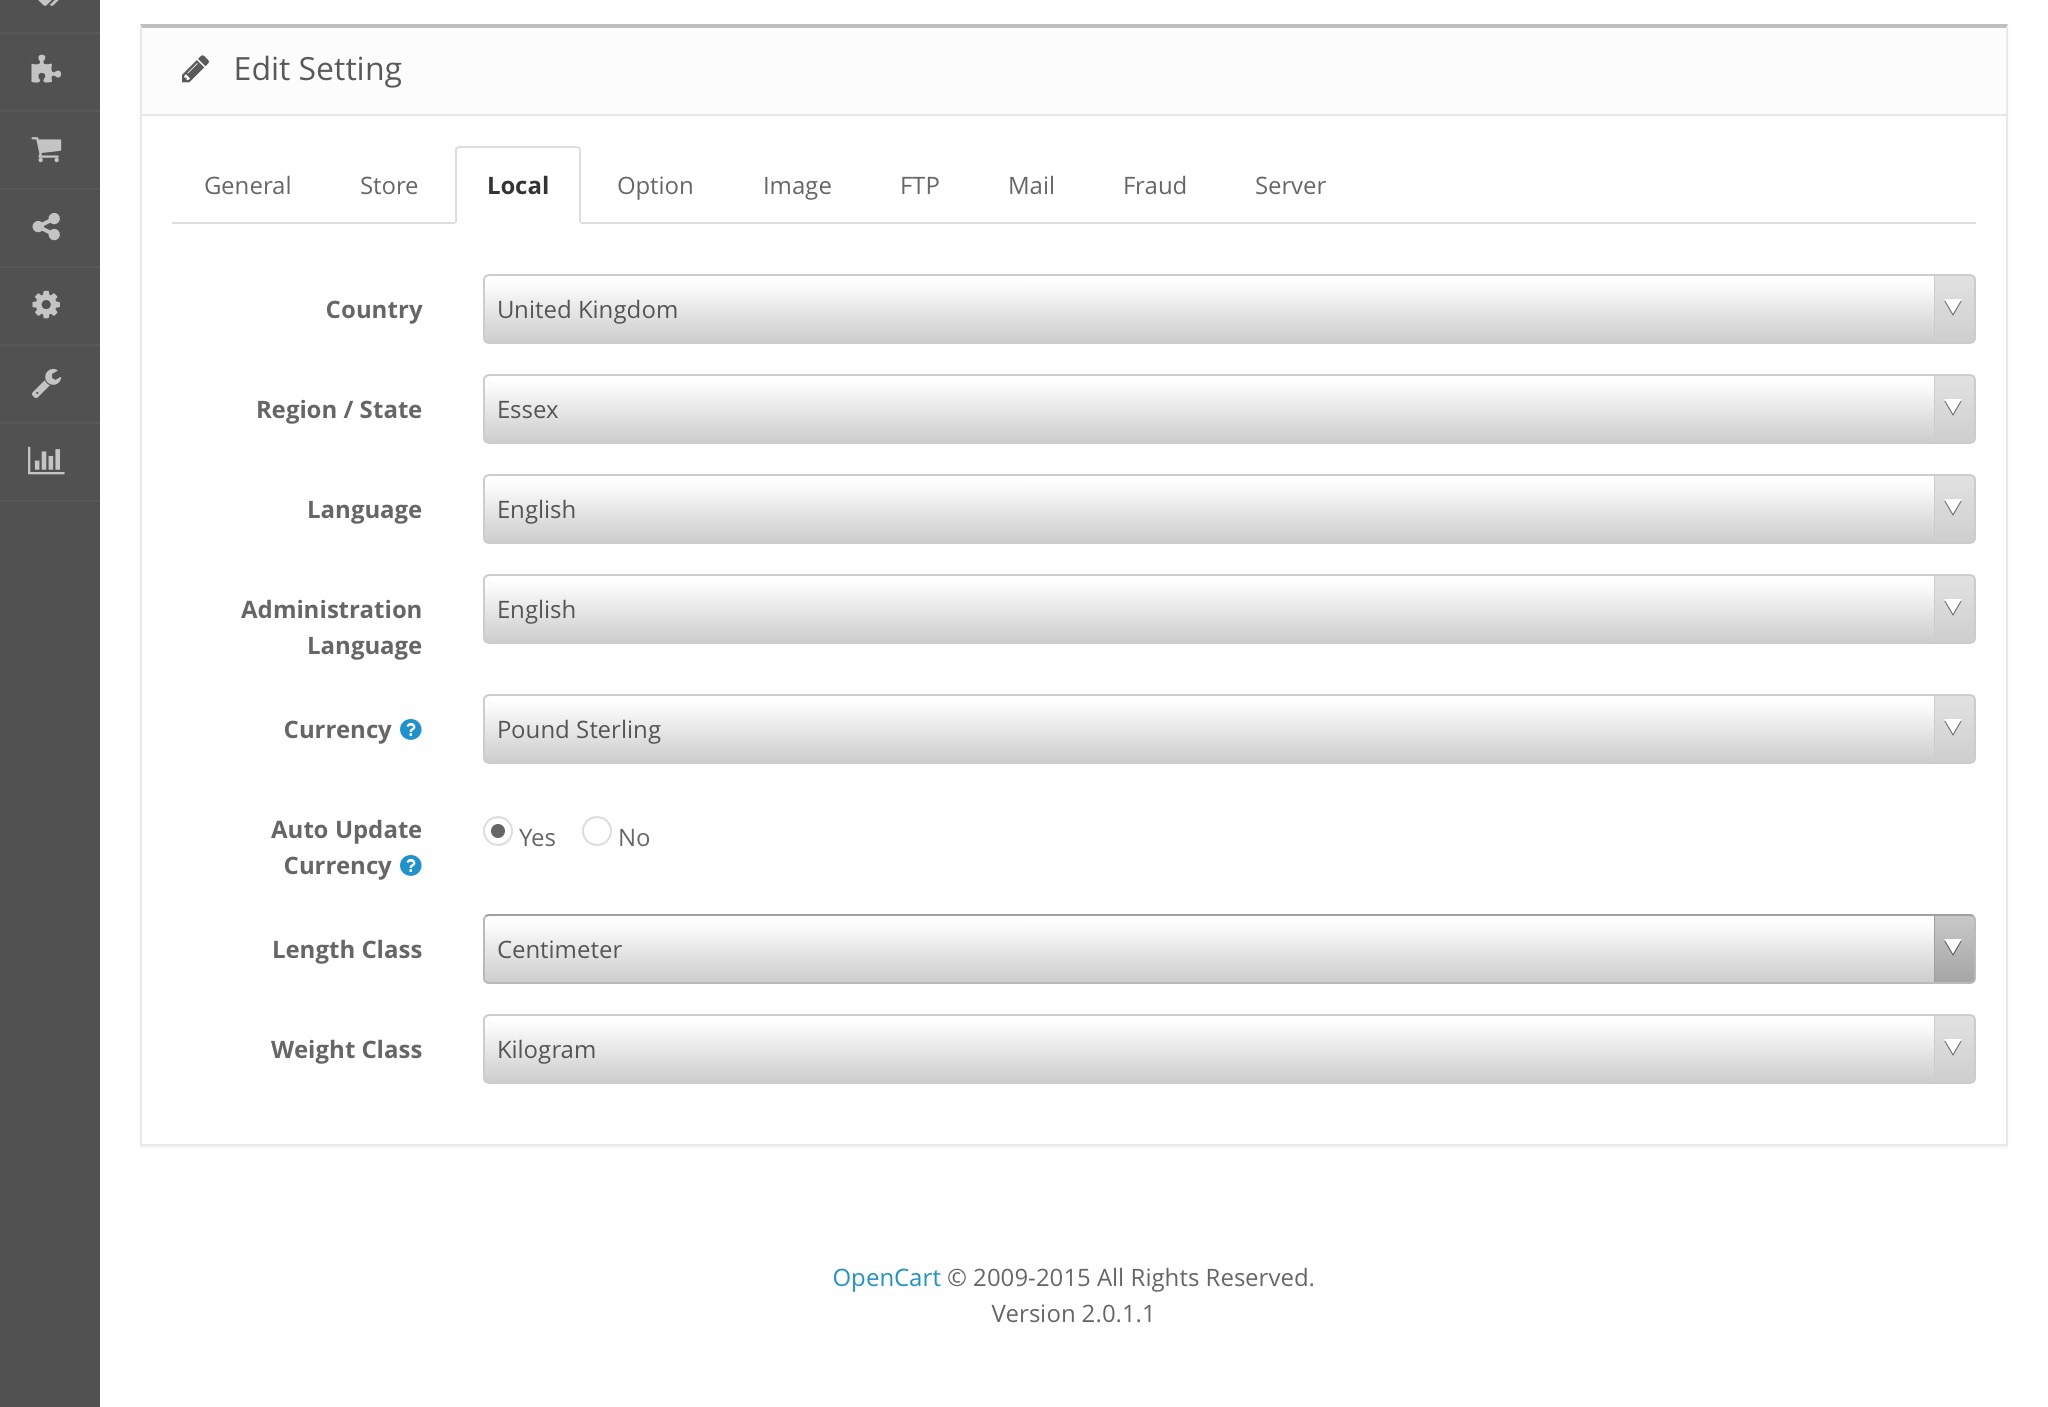Viewport: 2048px width, 1407px height.
Task: Open the Reports bar chart sidebar icon
Action: pos(46,461)
